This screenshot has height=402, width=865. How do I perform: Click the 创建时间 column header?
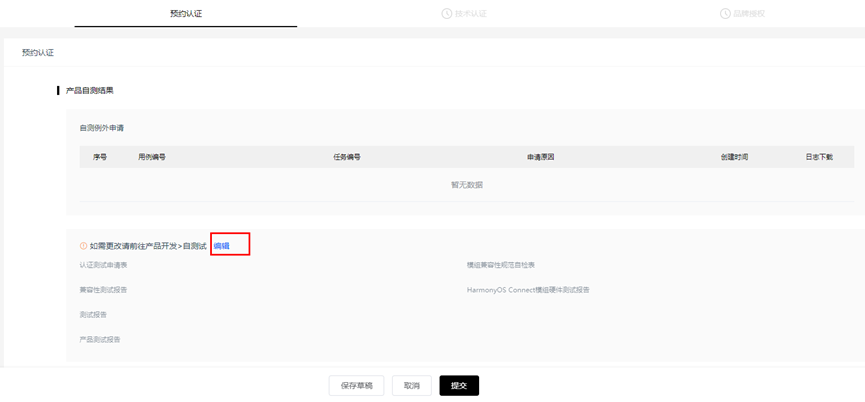click(x=734, y=157)
